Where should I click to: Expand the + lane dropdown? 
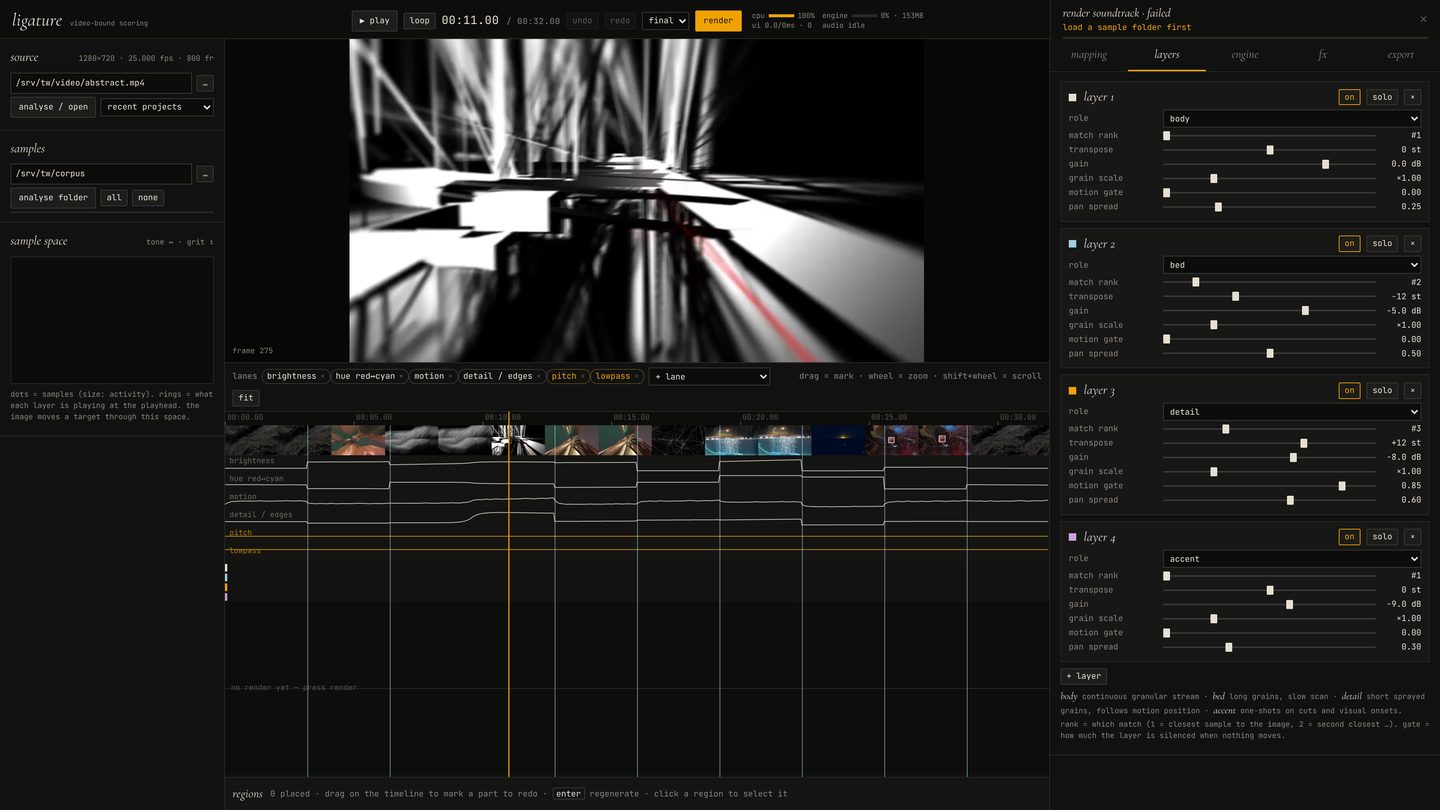coord(709,377)
